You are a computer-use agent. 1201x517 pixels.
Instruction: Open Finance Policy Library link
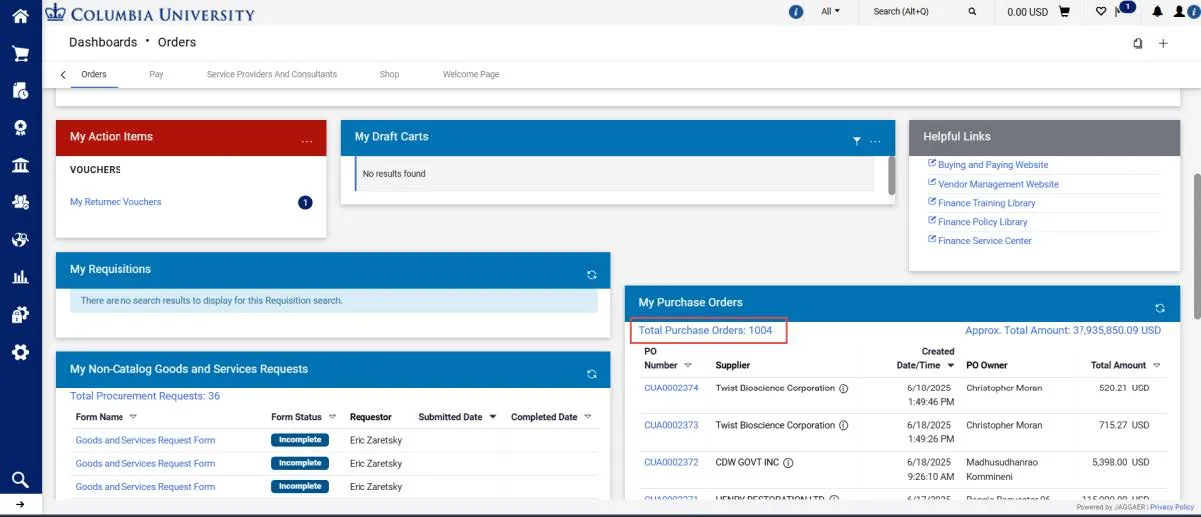pyautogui.click(x=982, y=222)
